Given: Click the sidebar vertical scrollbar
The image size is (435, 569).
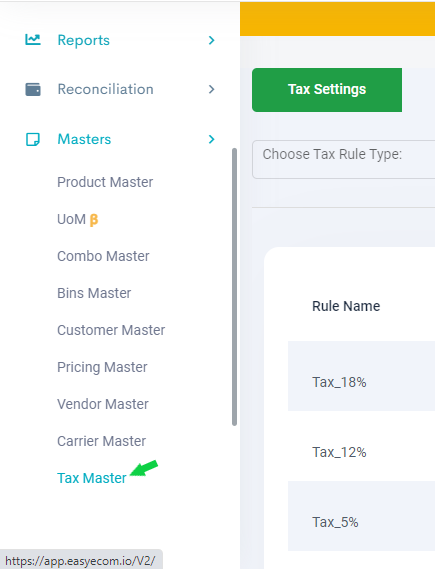Looking at the screenshot, I should point(234,287).
